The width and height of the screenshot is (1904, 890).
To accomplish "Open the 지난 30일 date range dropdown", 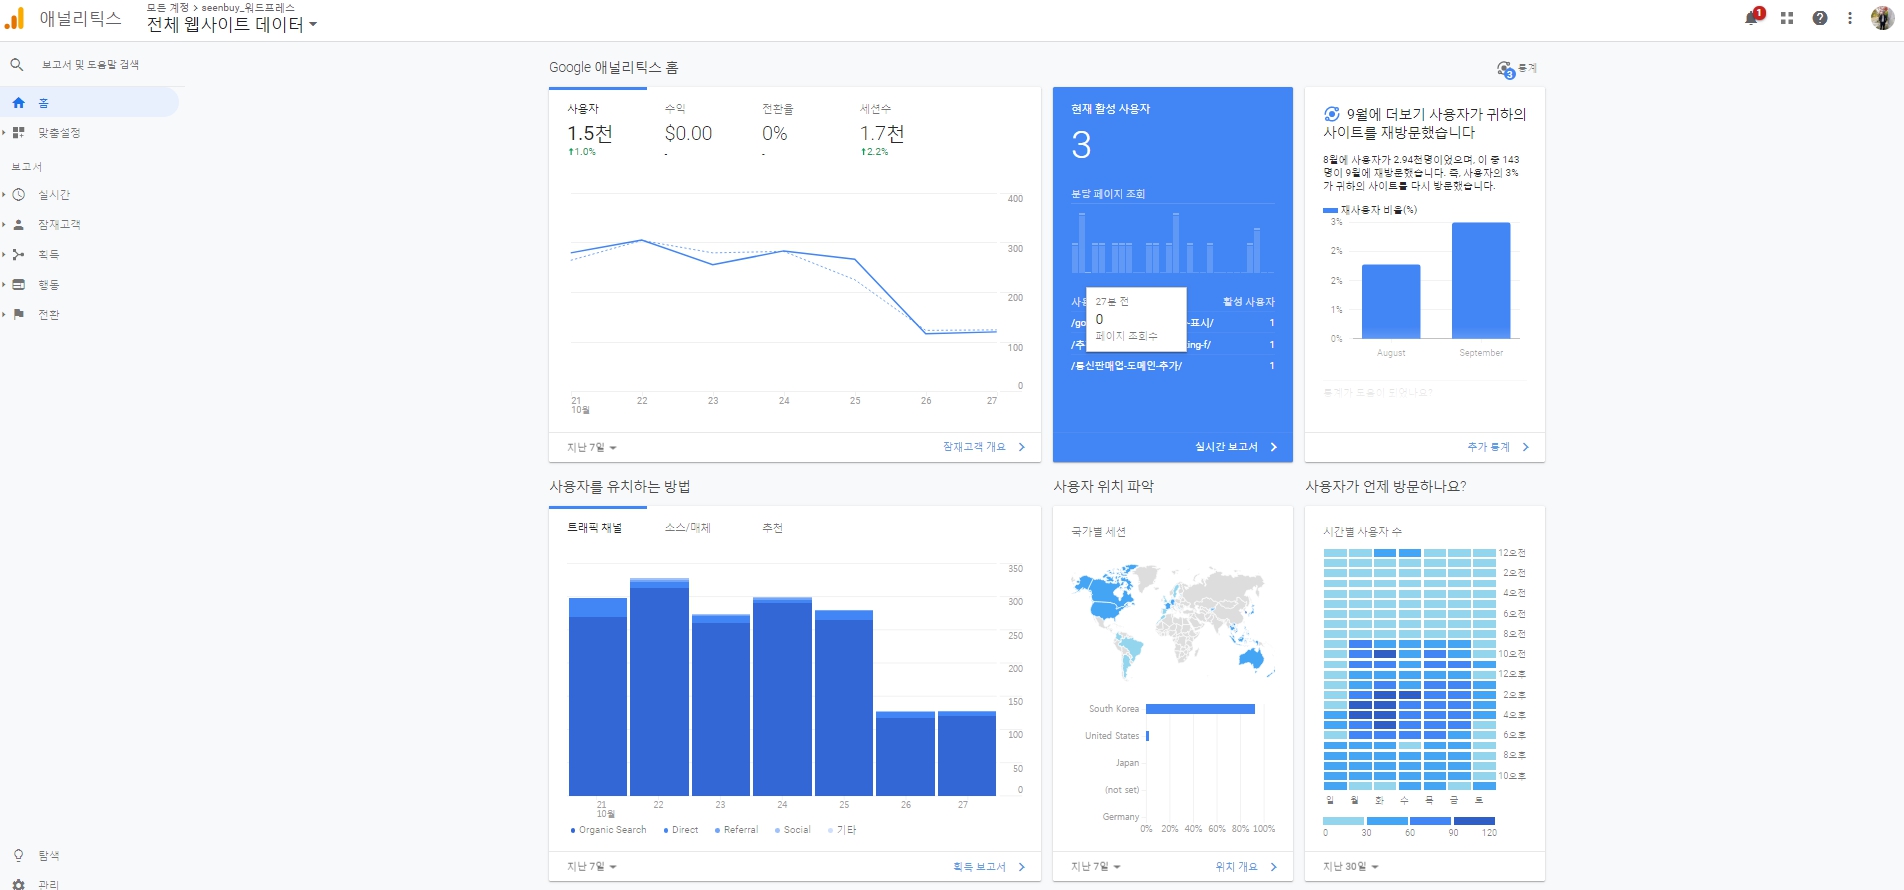I will [x=1350, y=866].
